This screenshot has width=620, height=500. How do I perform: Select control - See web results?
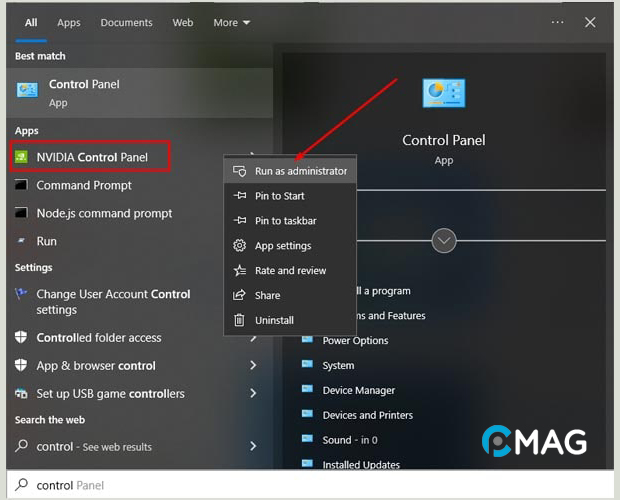pyautogui.click(x=94, y=447)
